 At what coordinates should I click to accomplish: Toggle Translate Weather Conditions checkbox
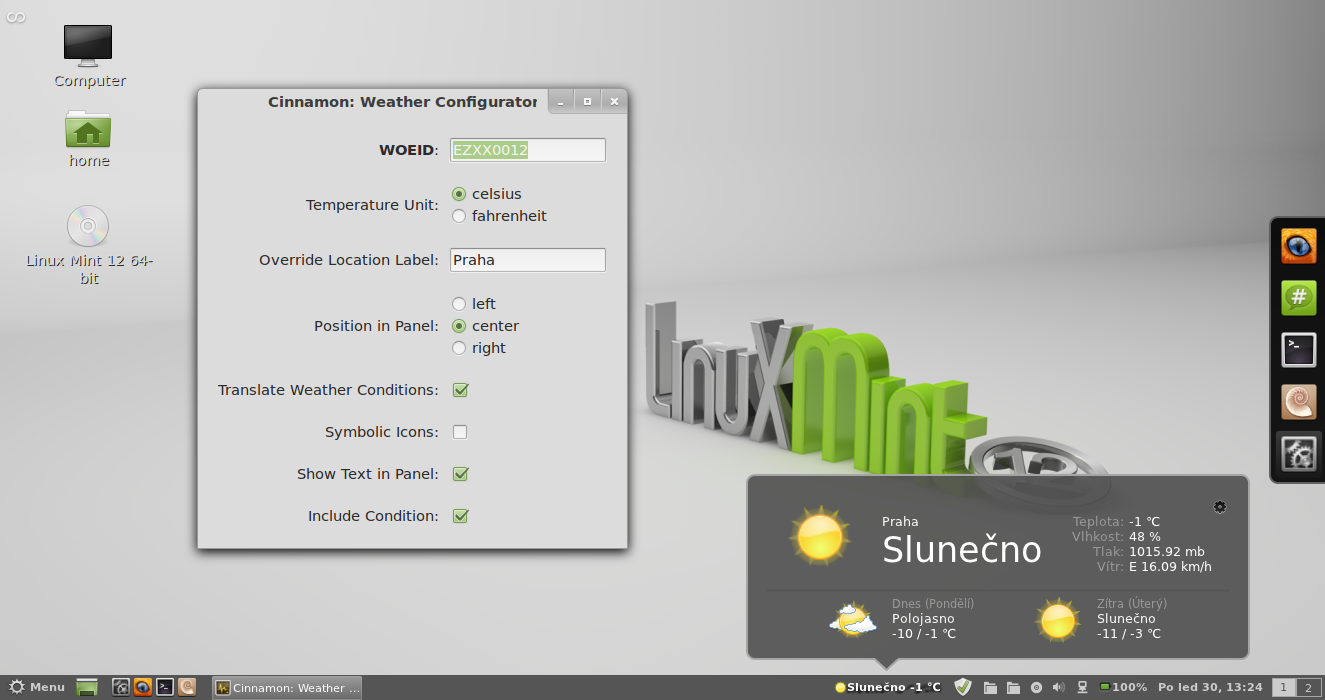tap(460, 390)
